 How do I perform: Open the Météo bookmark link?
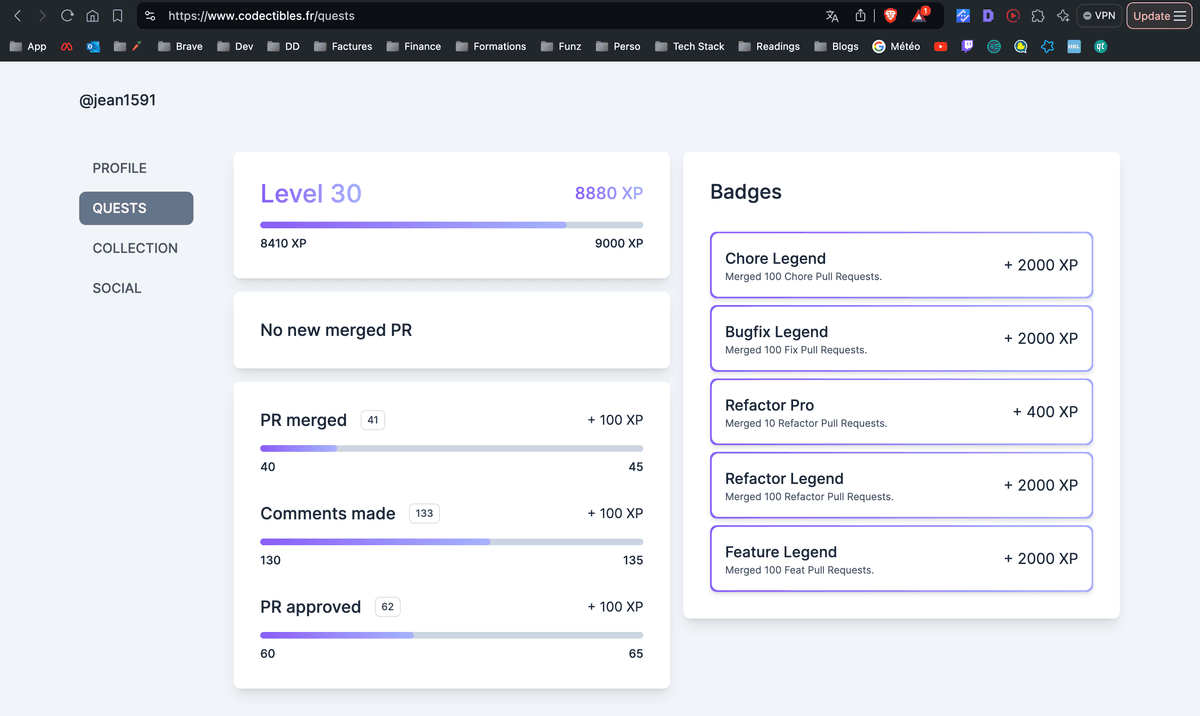(x=896, y=46)
